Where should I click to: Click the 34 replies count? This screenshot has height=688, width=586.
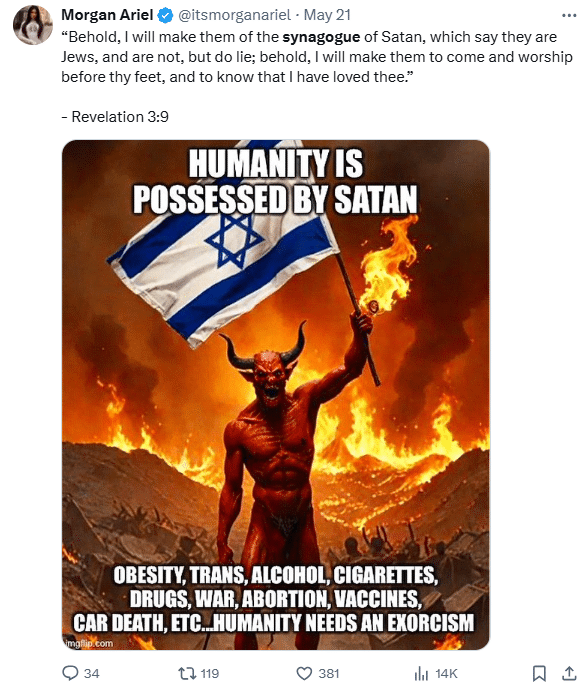[x=92, y=674]
